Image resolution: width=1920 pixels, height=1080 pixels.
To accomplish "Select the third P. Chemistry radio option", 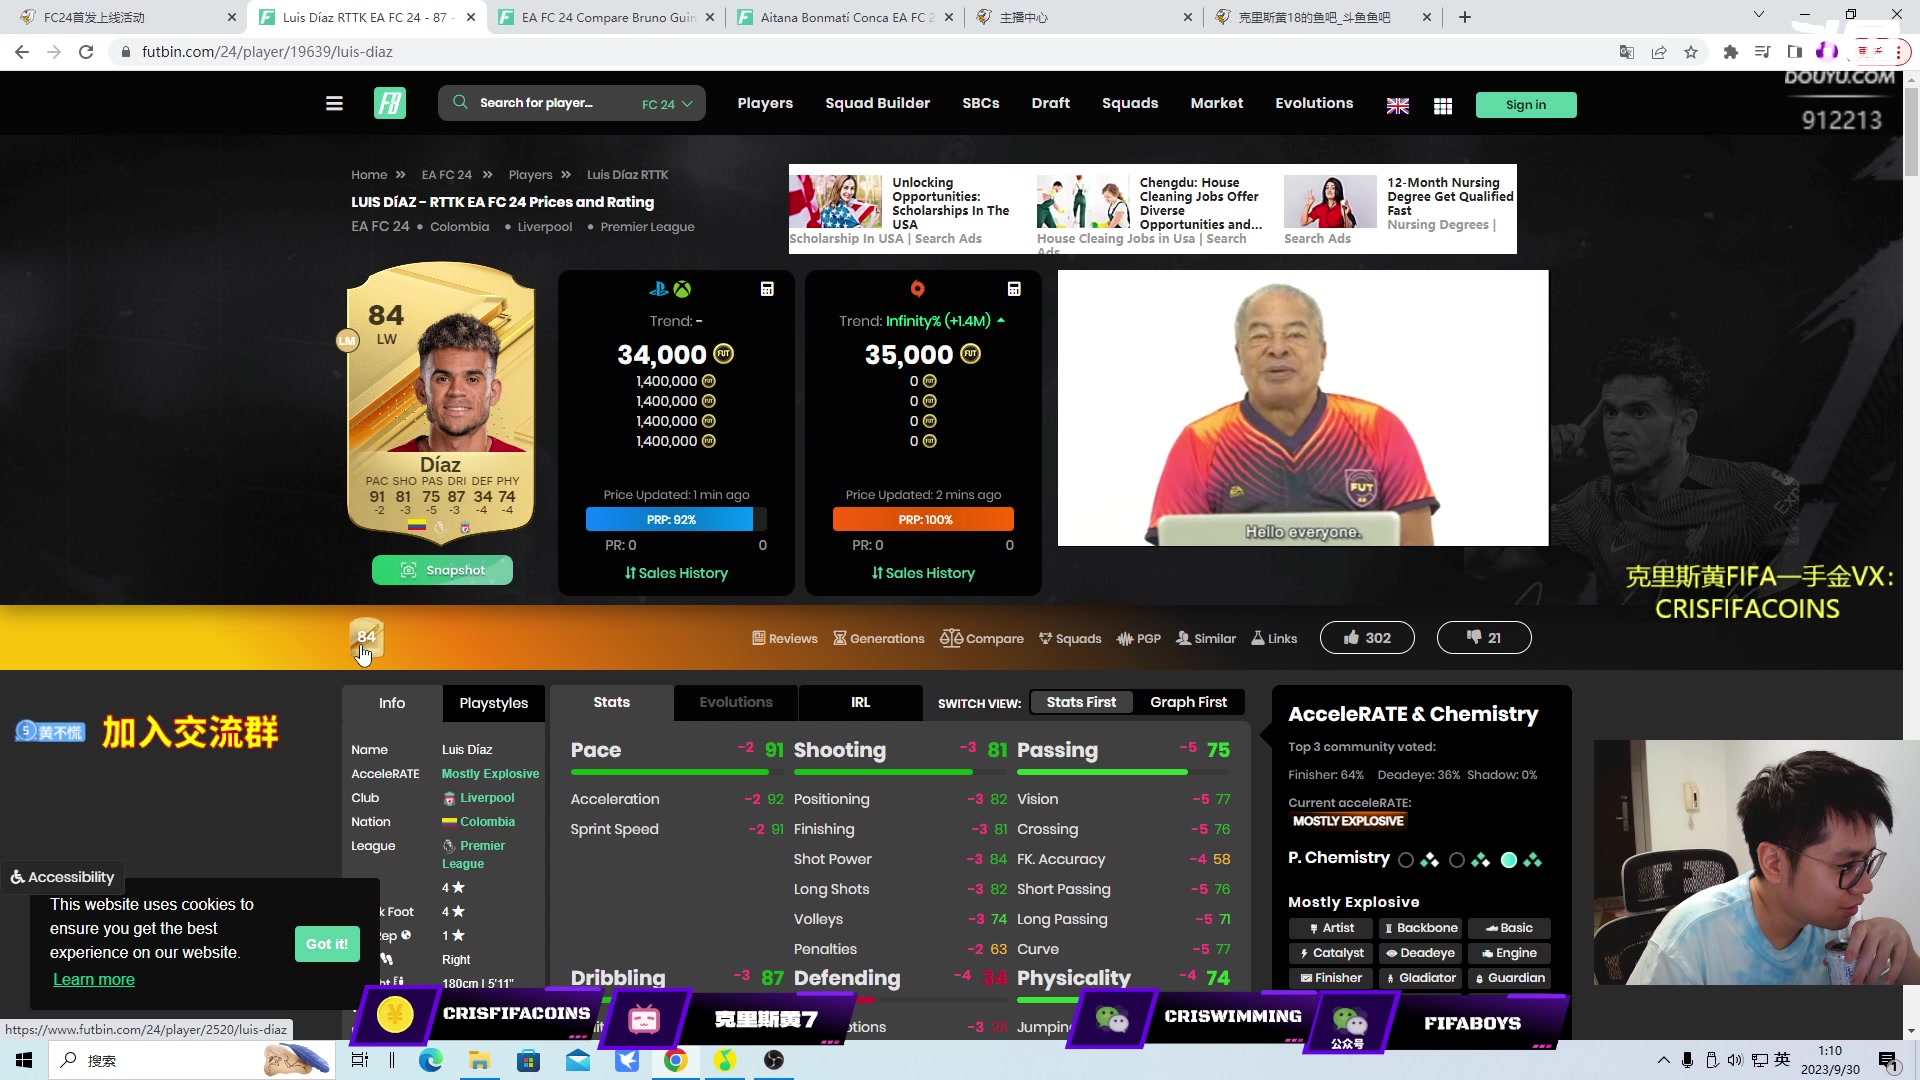I will click(1508, 860).
